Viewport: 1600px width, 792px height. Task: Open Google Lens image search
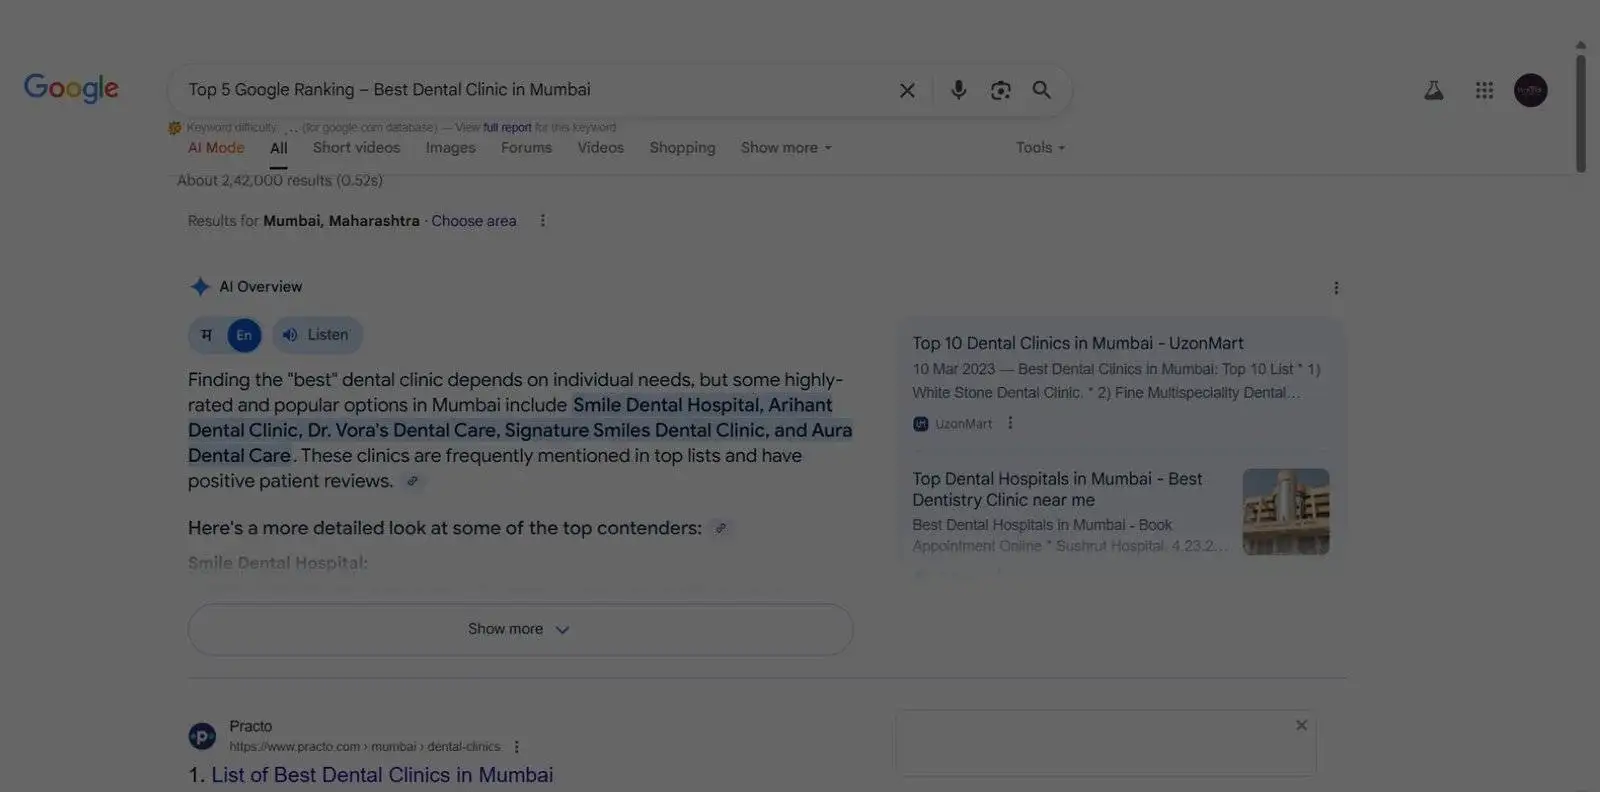pyautogui.click(x=1000, y=90)
